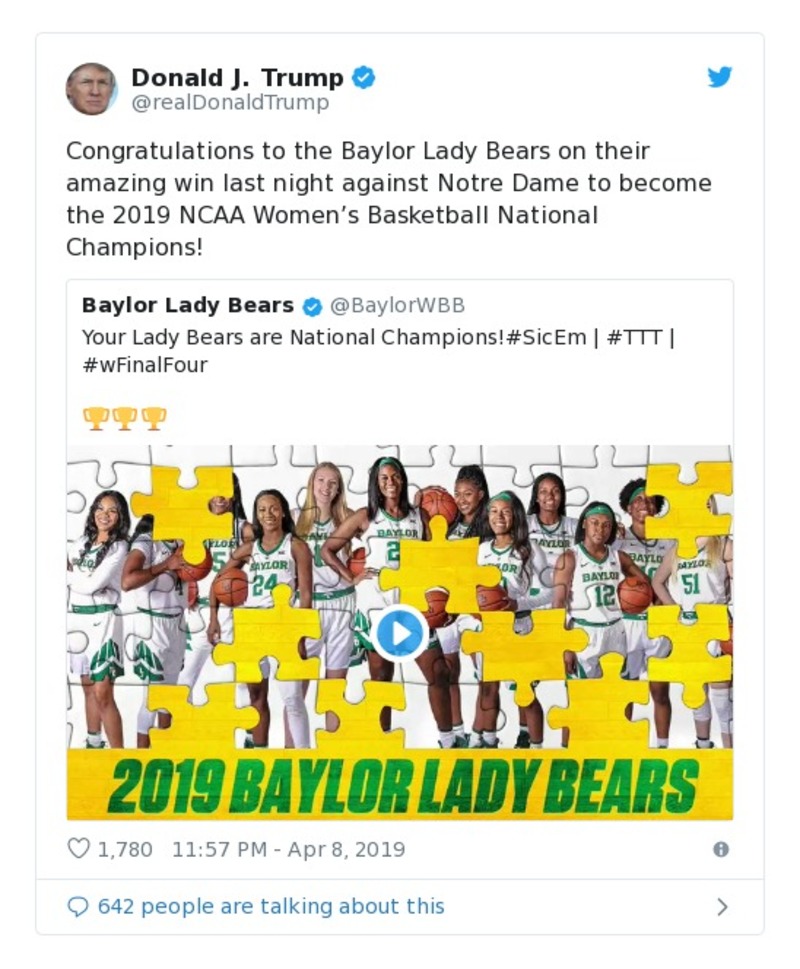Image resolution: width=800 pixels, height=969 pixels.
Task: Click the #wFinalFour hashtag
Action: click(x=145, y=365)
